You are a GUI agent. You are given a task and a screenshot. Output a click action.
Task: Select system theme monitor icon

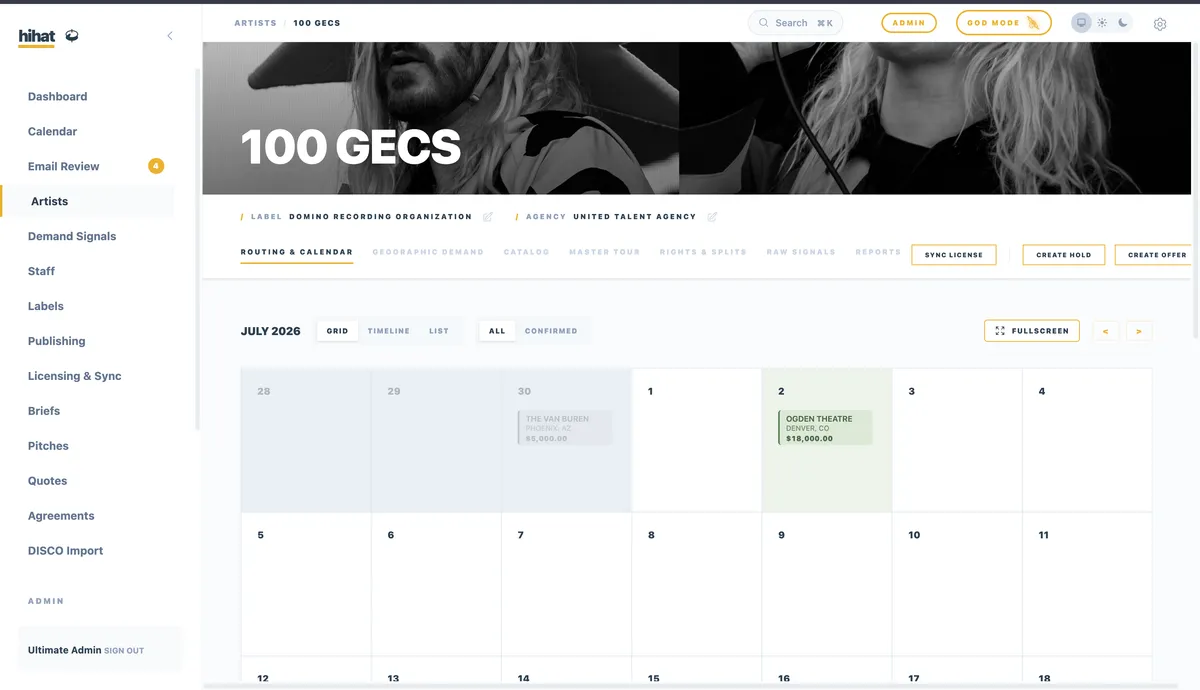[1081, 23]
